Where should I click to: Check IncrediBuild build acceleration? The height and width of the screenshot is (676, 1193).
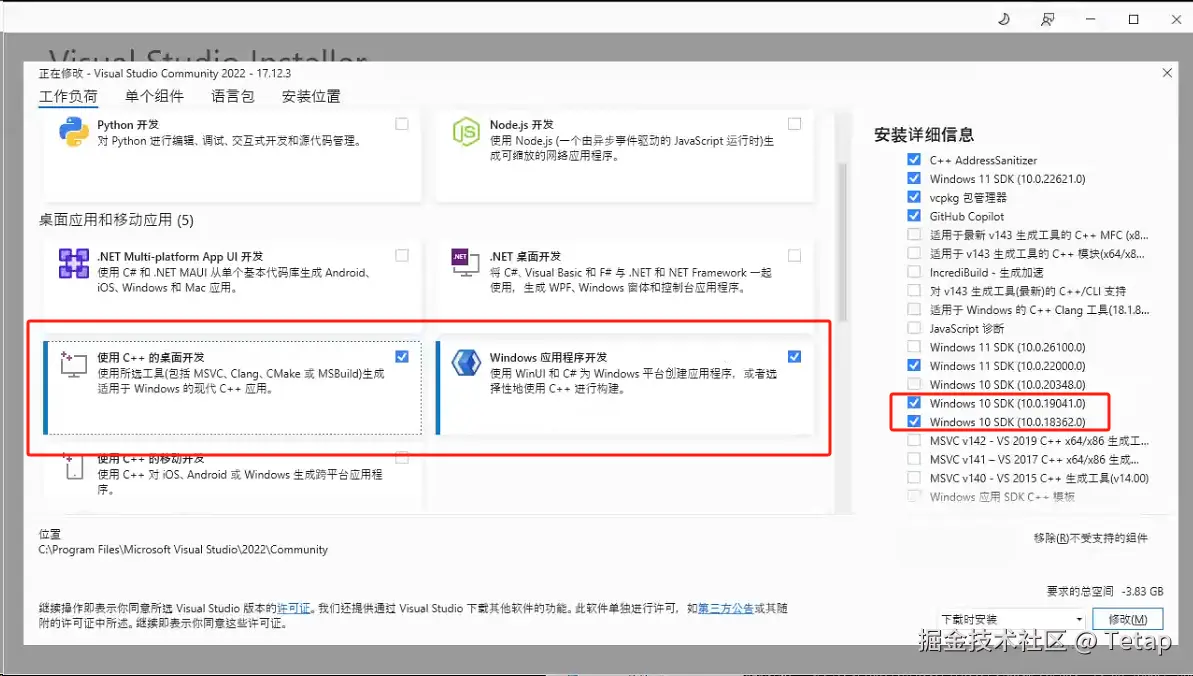[914, 272]
